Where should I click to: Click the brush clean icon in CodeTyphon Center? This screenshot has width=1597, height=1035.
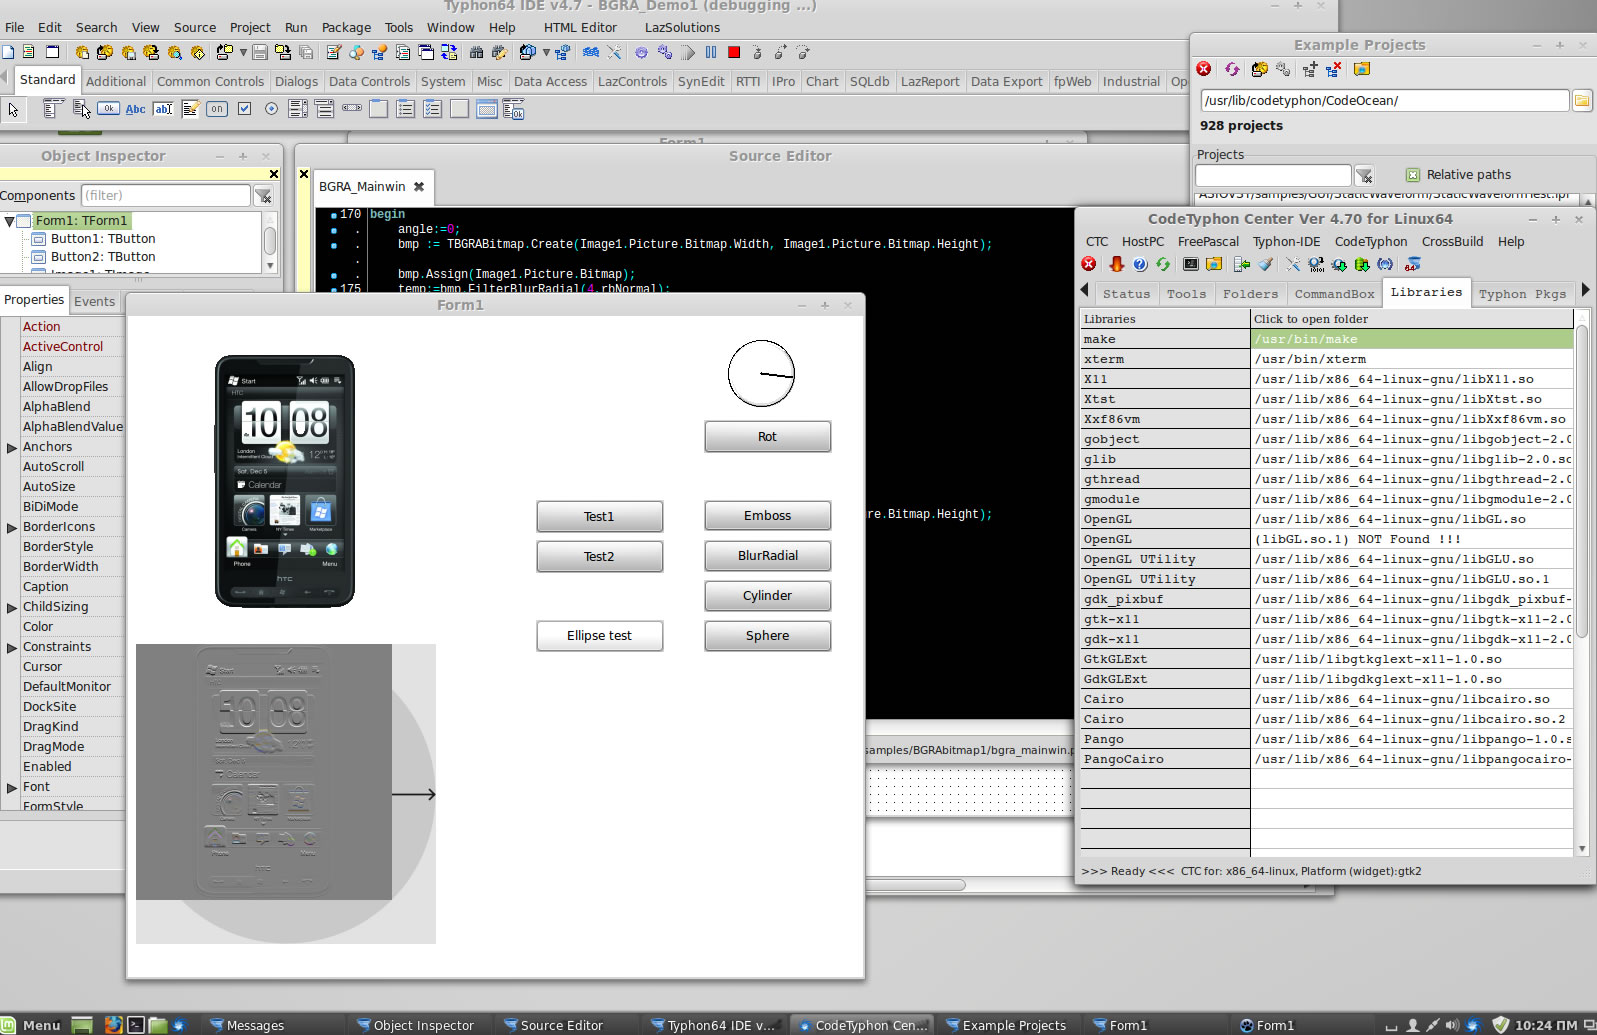coord(1266,264)
